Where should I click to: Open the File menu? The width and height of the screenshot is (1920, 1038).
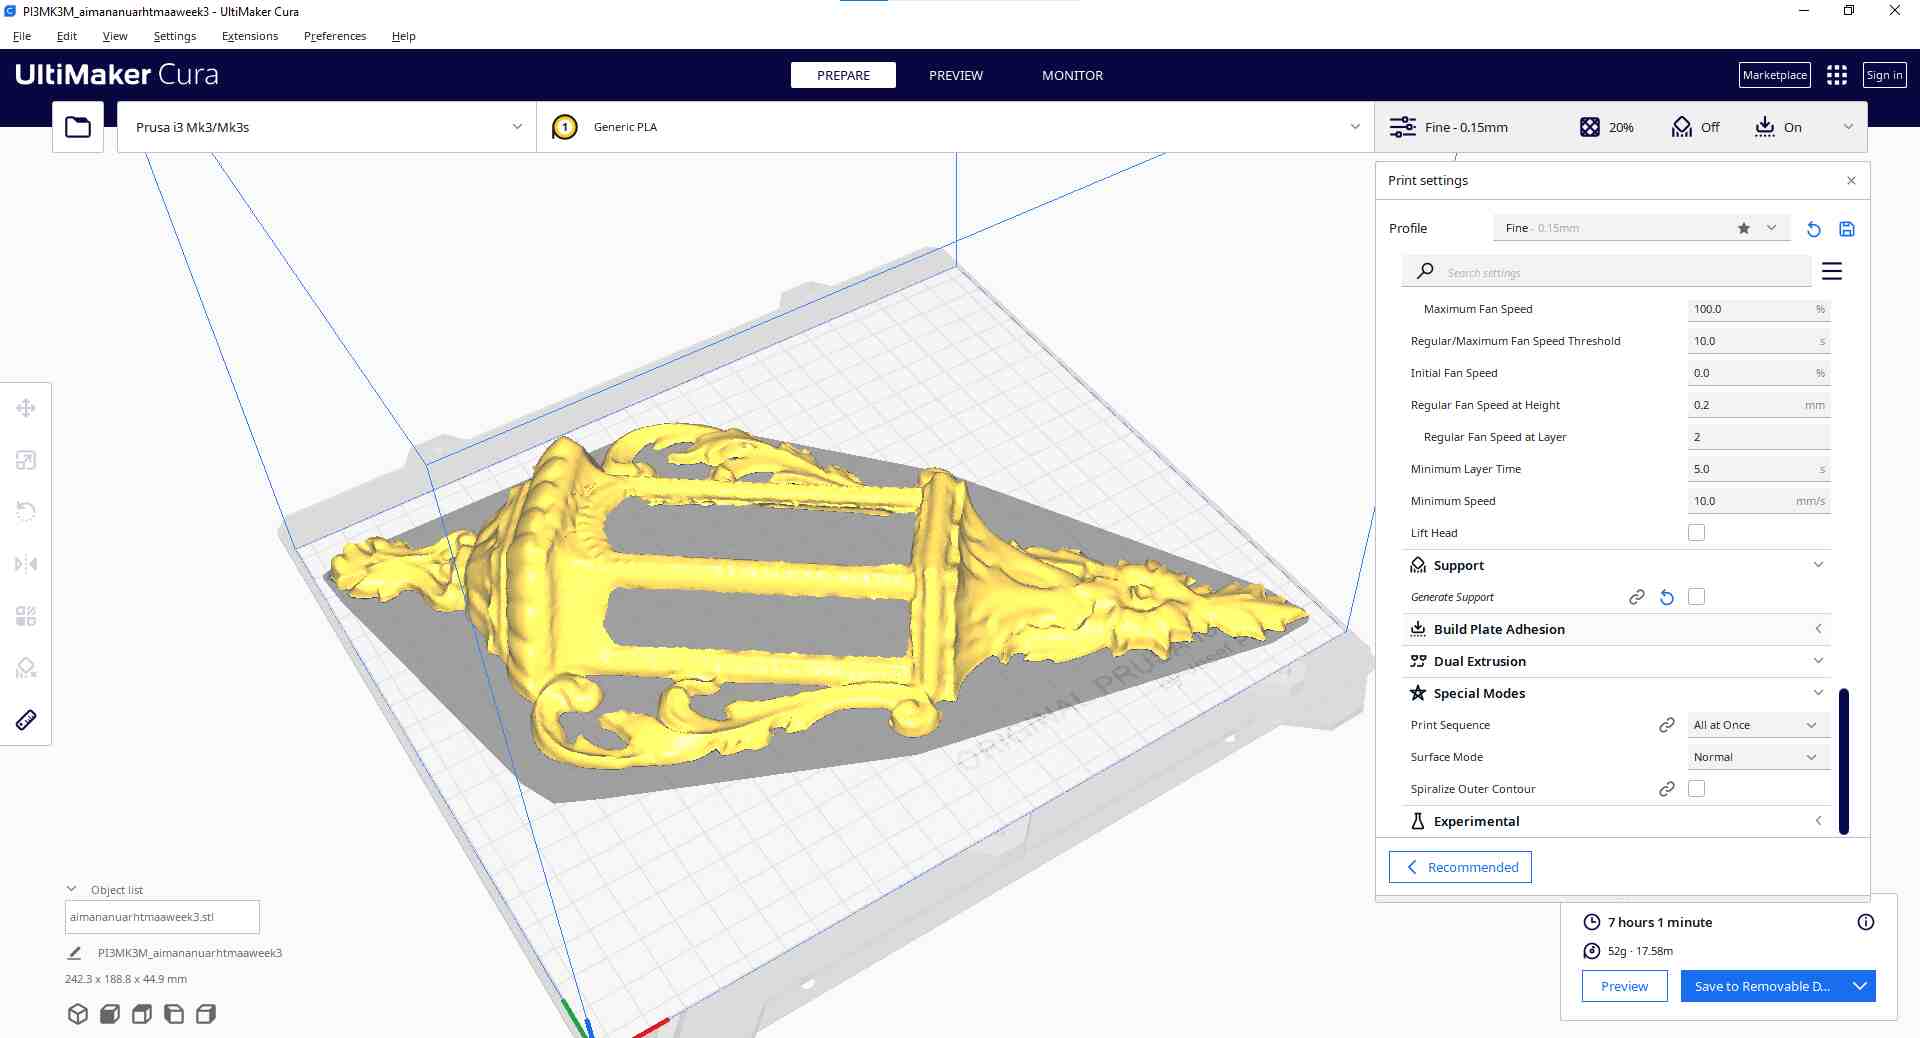pos(22,36)
